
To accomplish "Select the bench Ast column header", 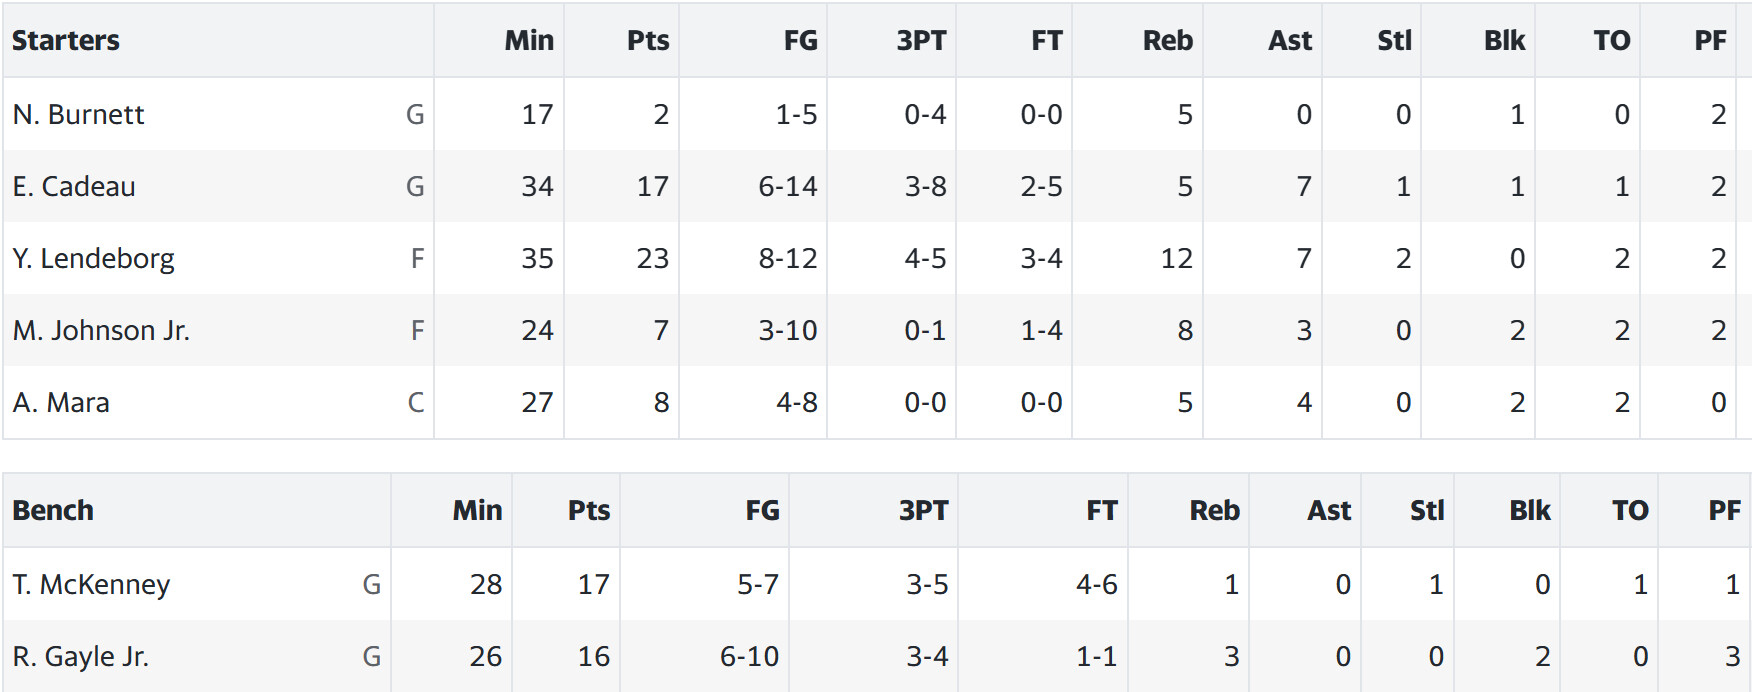I will (x=1329, y=511).
